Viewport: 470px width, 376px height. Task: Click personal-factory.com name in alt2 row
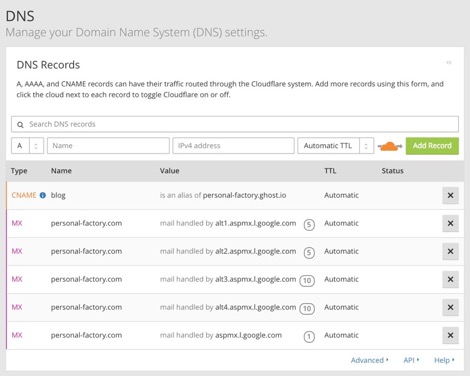[x=86, y=251]
